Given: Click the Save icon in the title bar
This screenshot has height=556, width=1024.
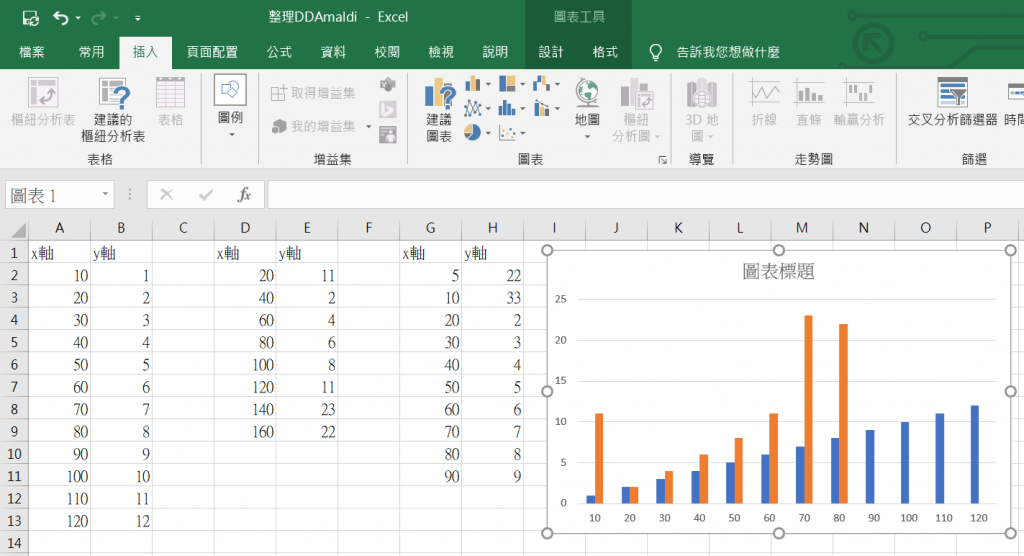Looking at the screenshot, I should pos(31,18).
